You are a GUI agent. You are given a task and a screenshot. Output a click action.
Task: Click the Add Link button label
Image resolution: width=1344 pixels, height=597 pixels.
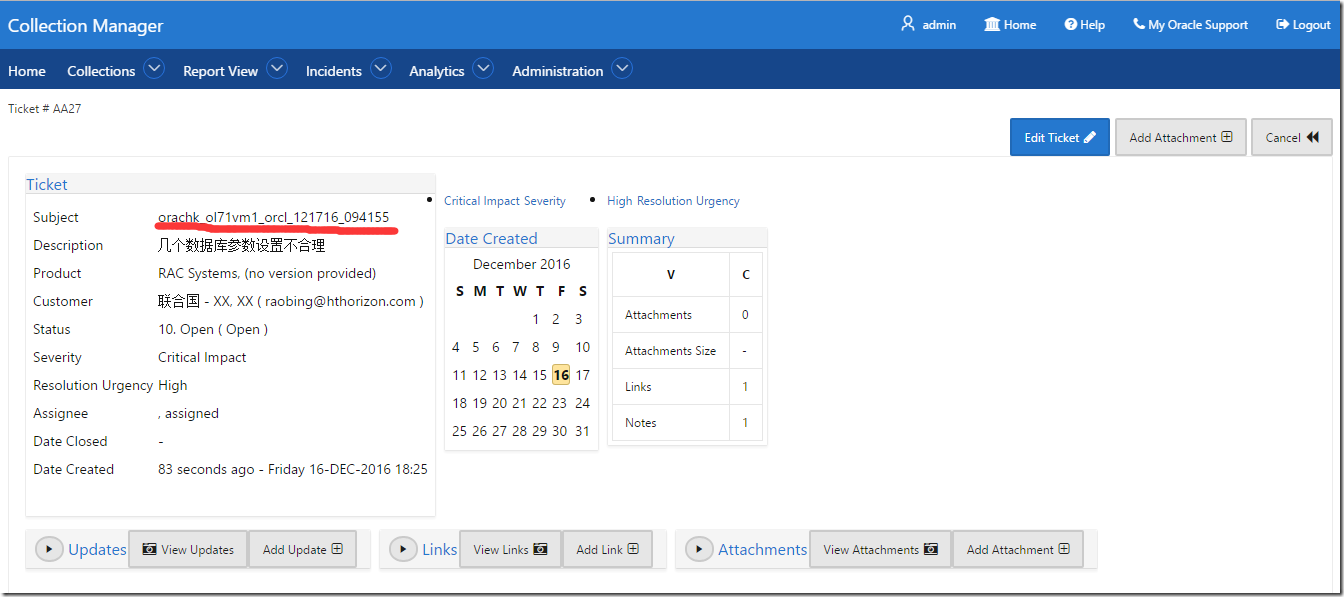(600, 550)
